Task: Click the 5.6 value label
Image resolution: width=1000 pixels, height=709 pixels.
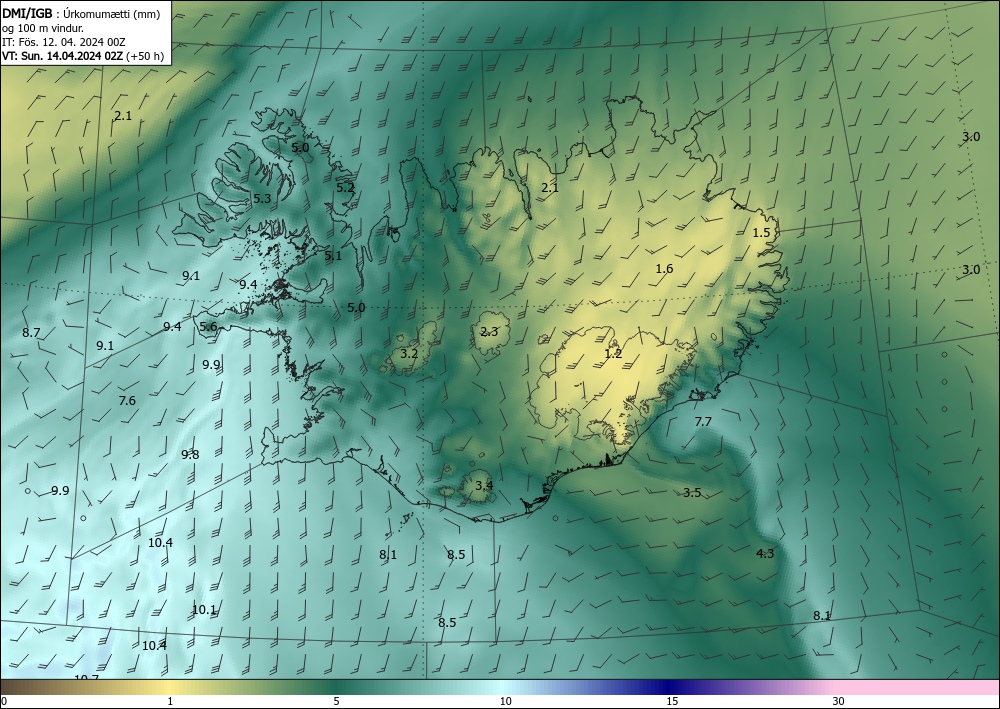Action: click(x=209, y=326)
